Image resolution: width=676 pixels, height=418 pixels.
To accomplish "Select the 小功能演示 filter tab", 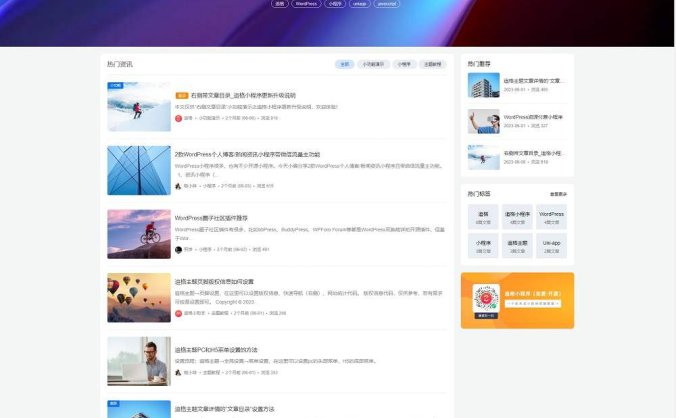I will click(373, 64).
